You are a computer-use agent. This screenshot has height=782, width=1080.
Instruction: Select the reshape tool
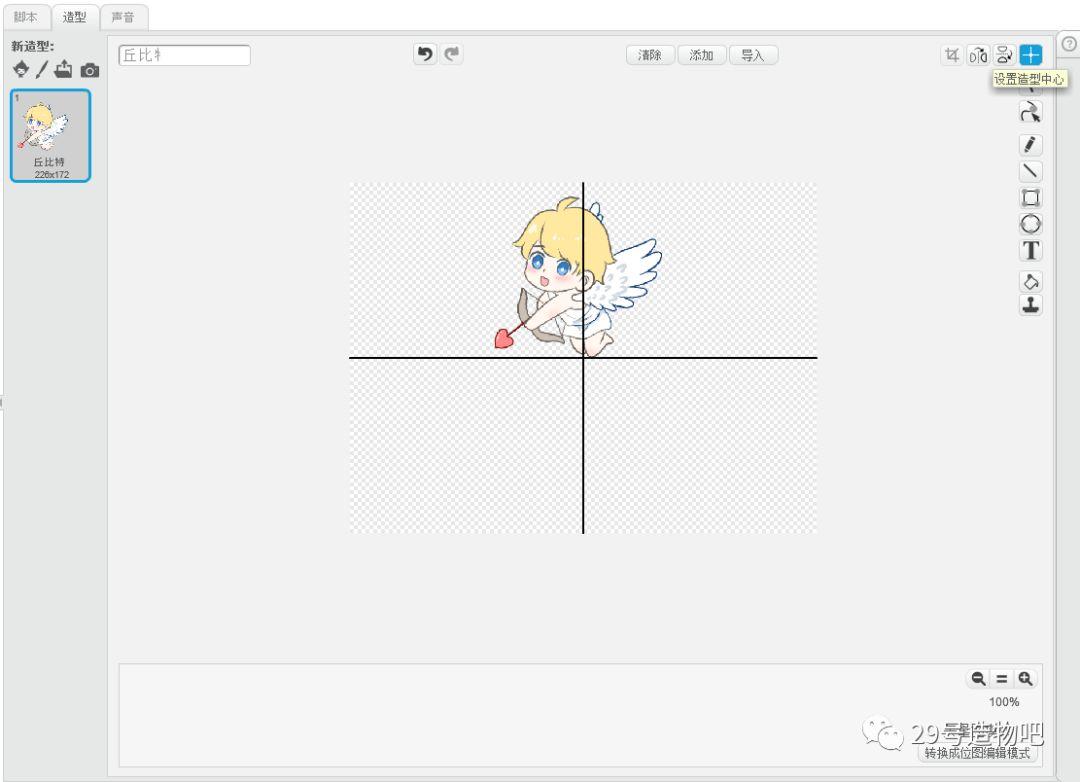[x=1030, y=112]
